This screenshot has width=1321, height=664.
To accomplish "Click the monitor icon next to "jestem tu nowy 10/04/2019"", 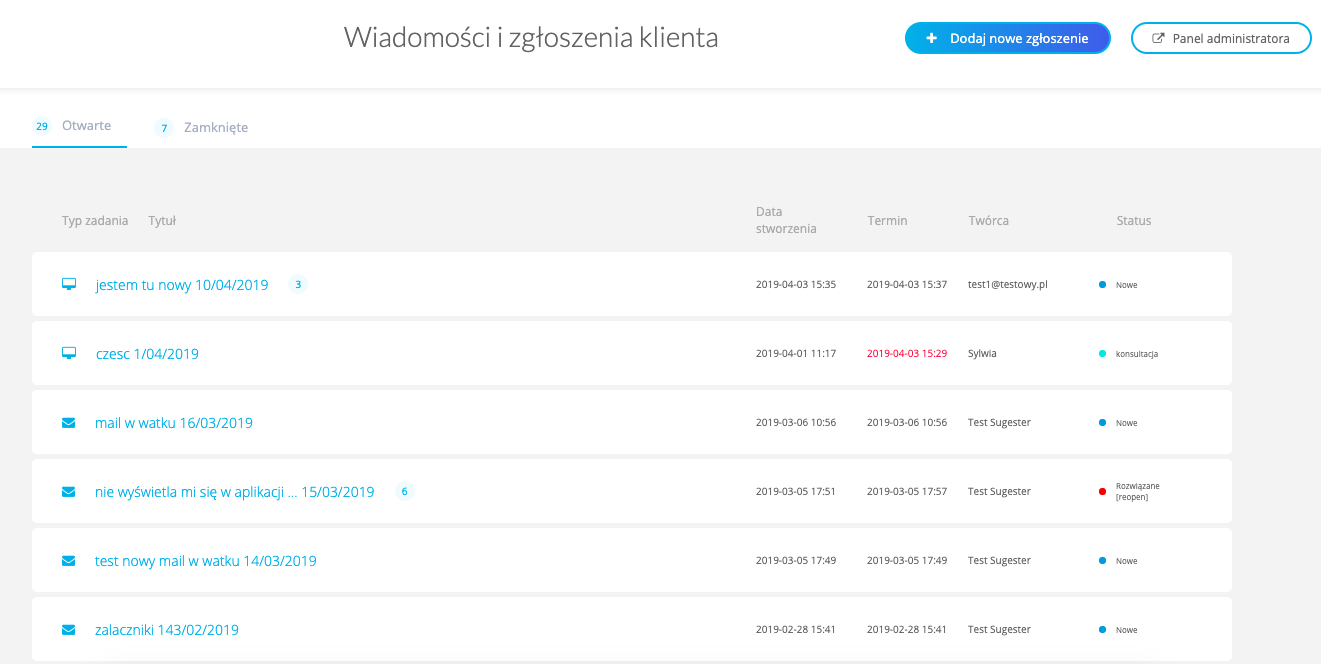I will 68,284.
